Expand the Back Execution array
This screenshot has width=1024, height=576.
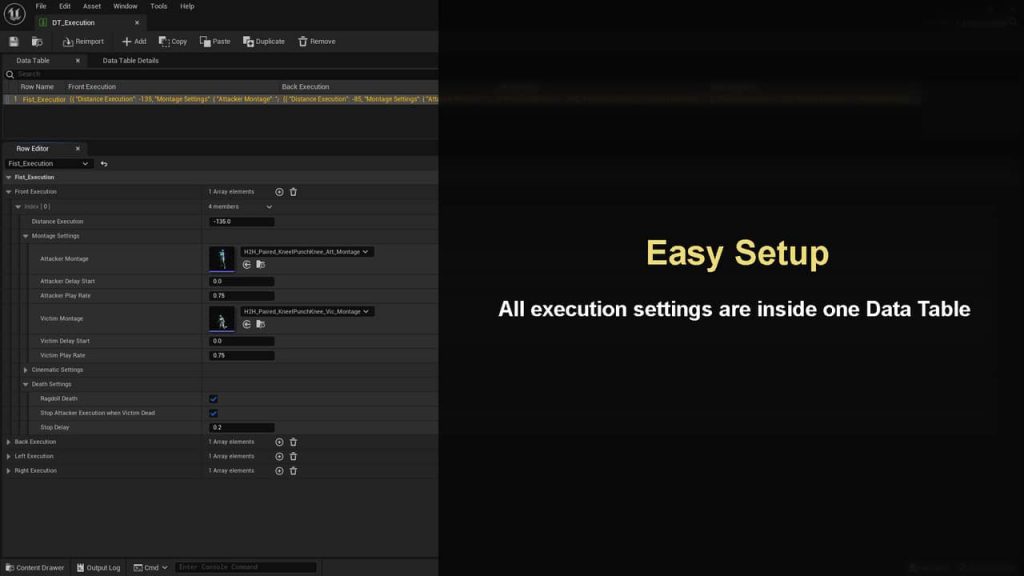click(x=8, y=442)
